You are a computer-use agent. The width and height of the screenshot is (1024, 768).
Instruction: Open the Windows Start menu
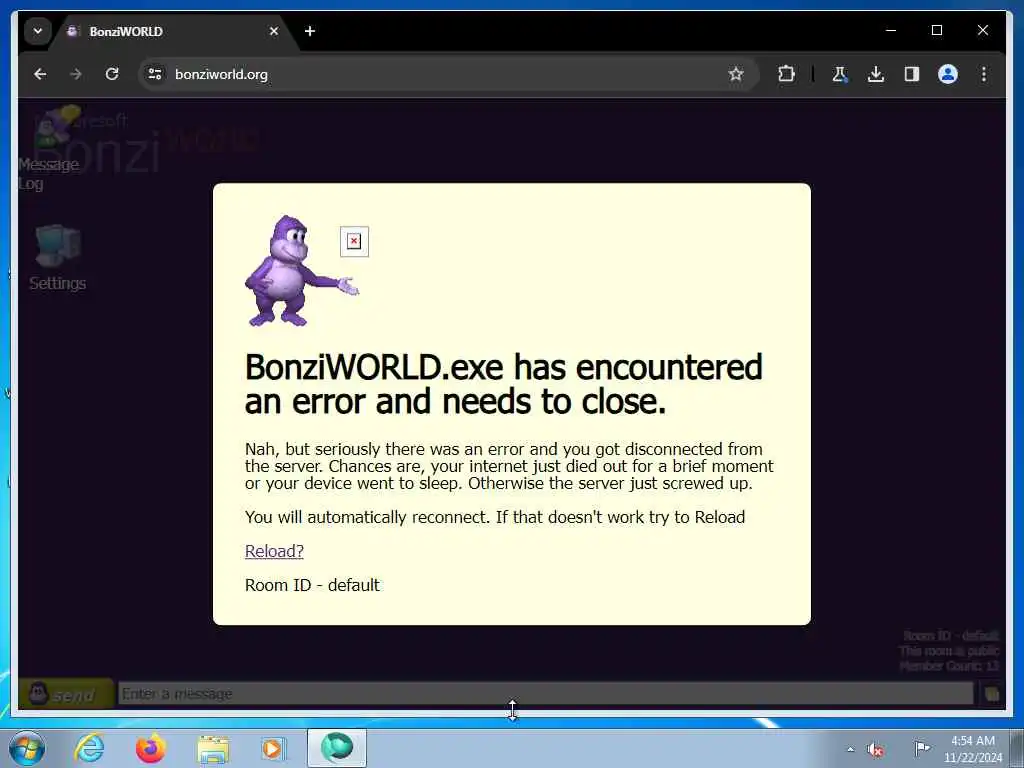click(x=27, y=748)
